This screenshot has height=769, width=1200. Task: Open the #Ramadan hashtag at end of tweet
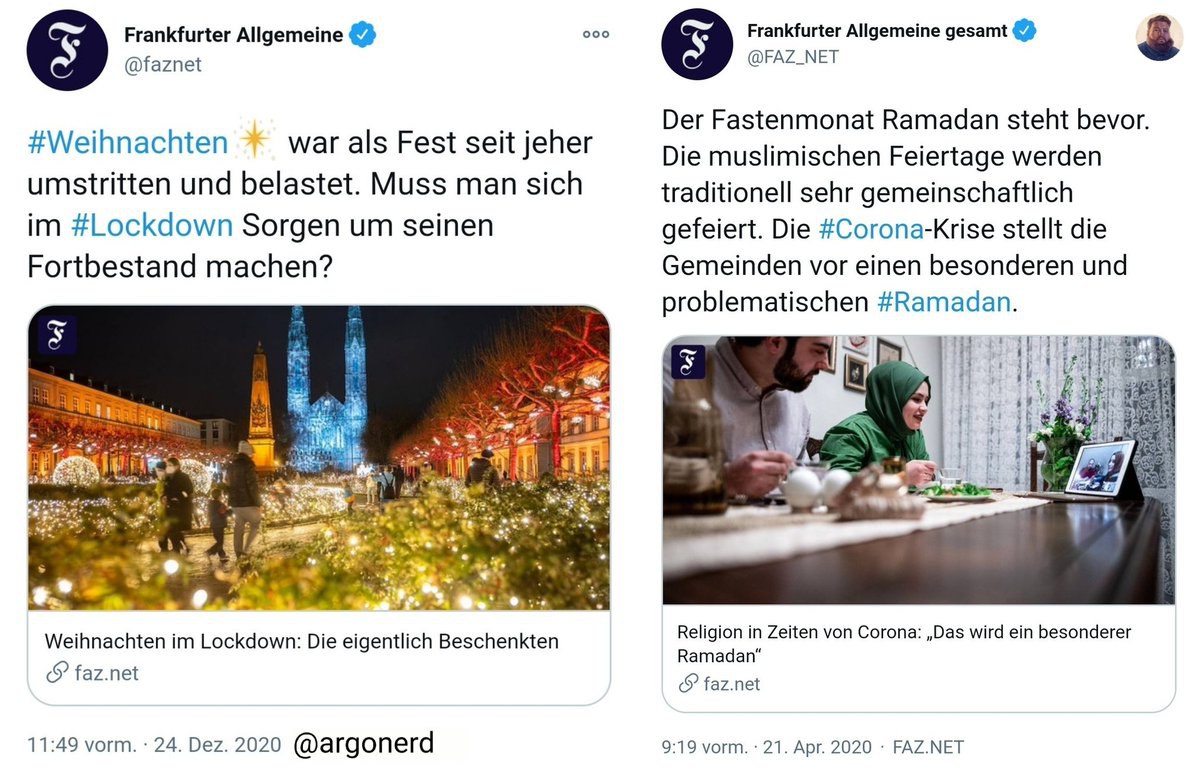[x=944, y=301]
